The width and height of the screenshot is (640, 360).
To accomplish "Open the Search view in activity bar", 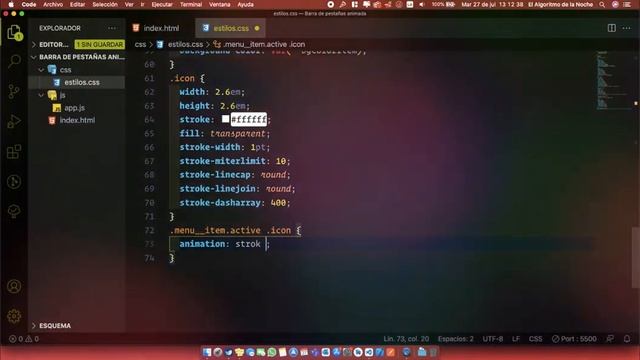I will (14, 62).
